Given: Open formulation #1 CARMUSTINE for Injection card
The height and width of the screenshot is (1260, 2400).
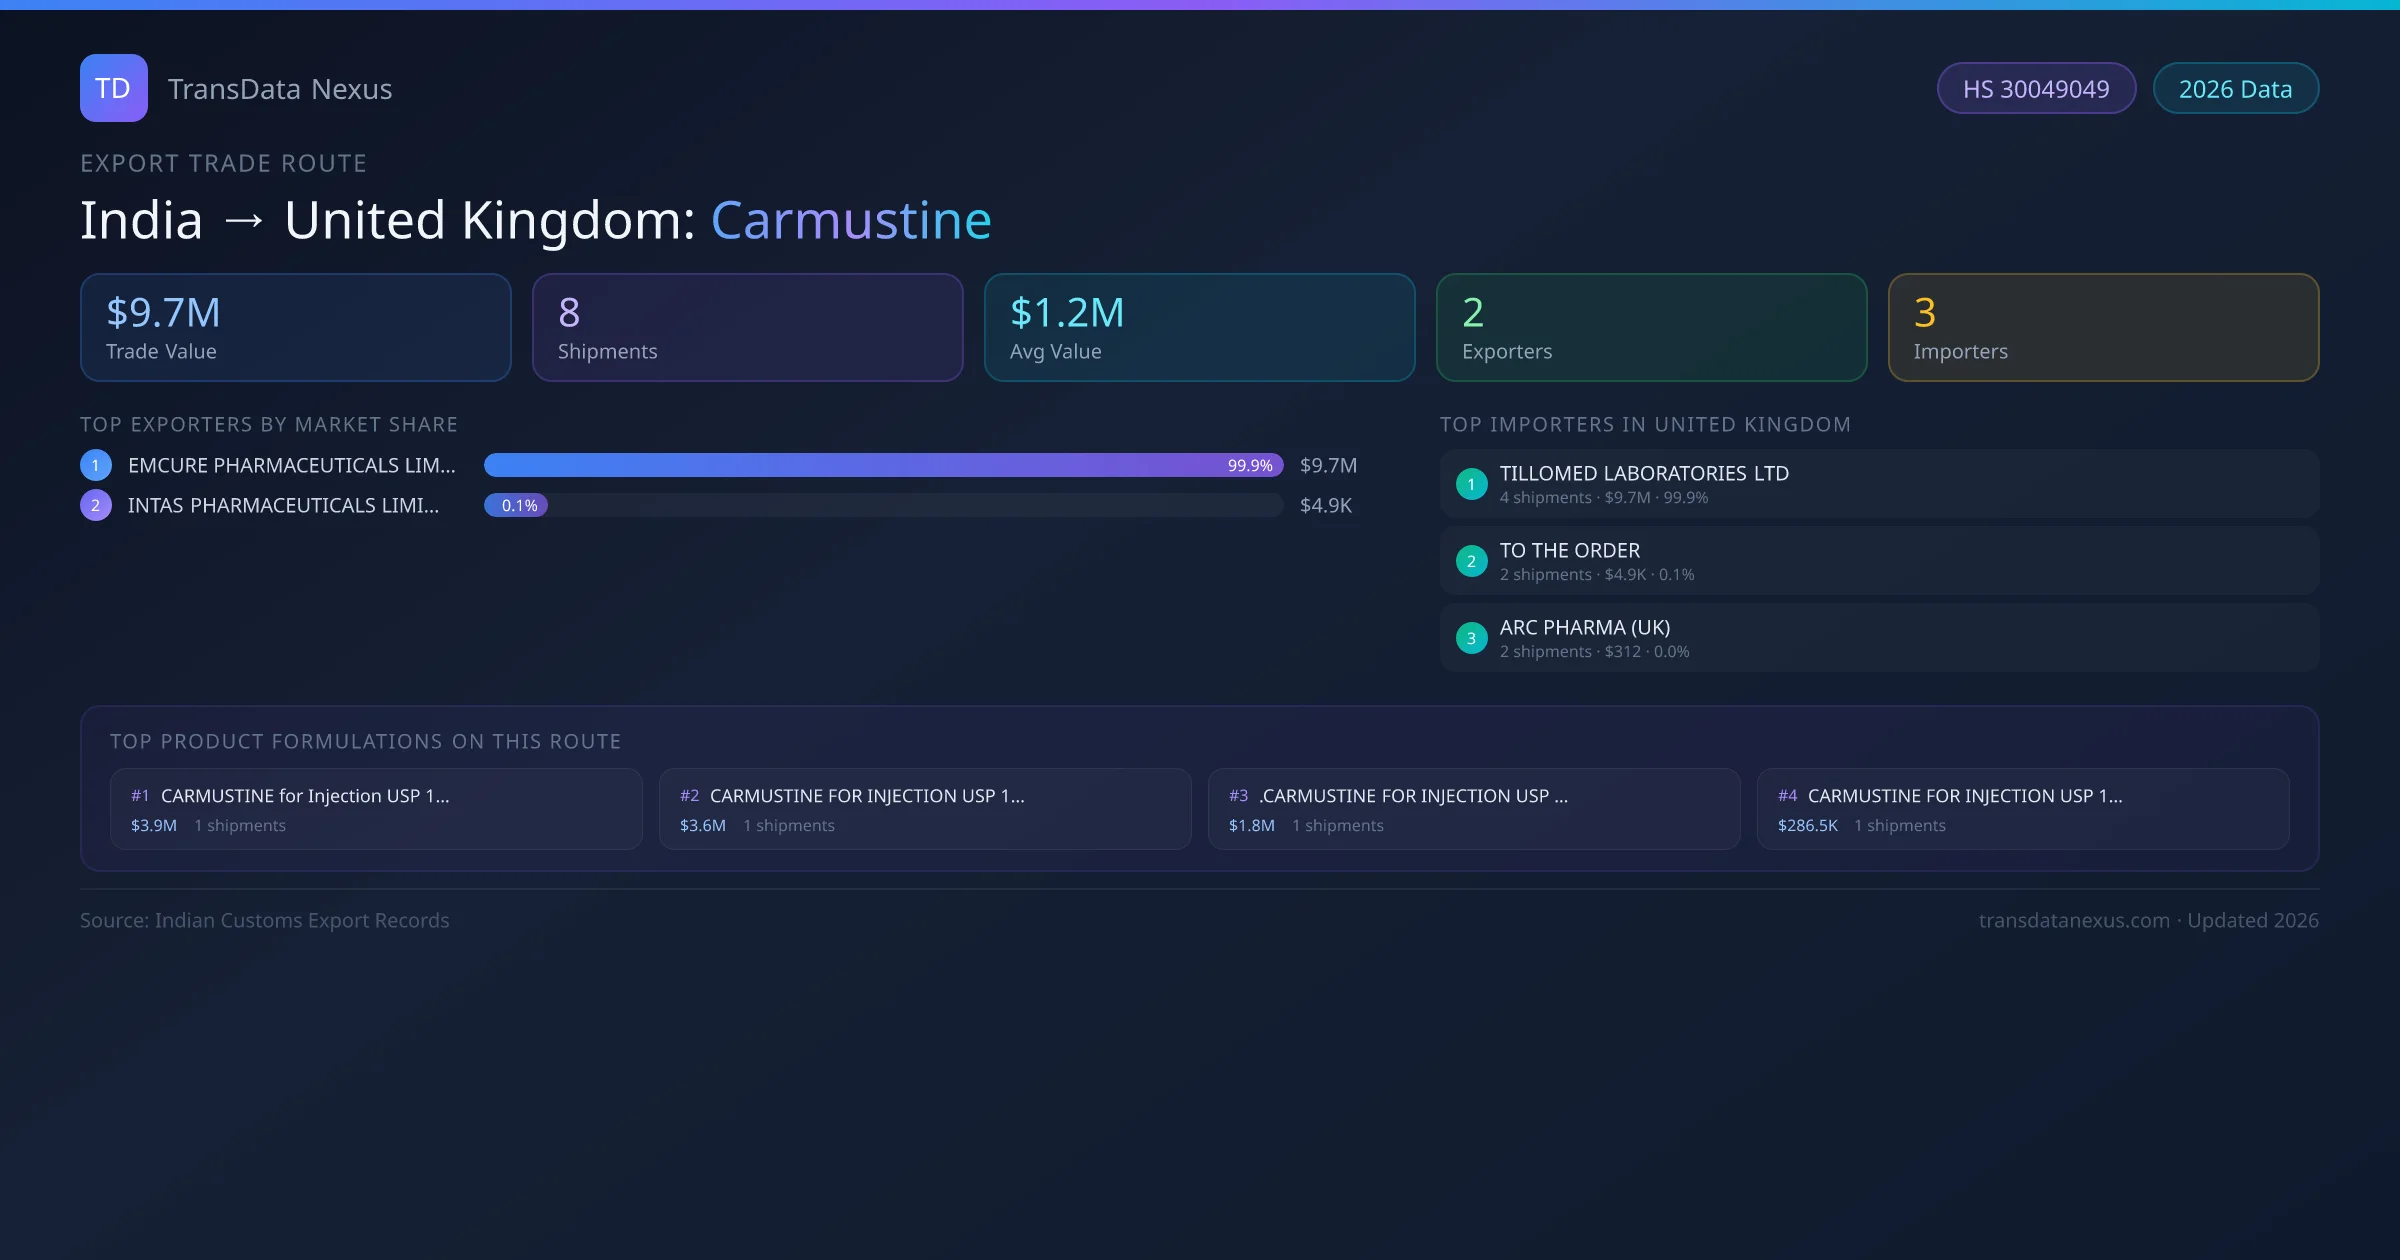Looking at the screenshot, I should [376, 809].
